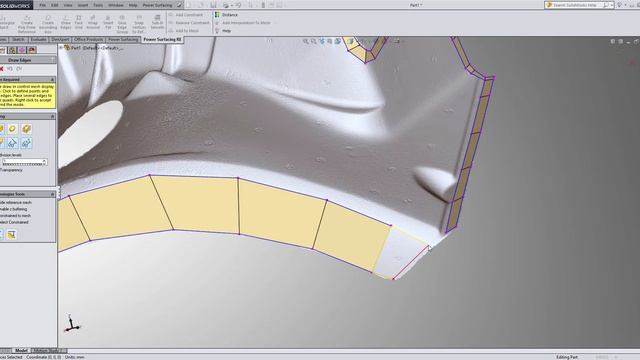Viewport: 640px width, 360px height.
Task: Click the Glue Edge Group tool
Action: click(122, 24)
